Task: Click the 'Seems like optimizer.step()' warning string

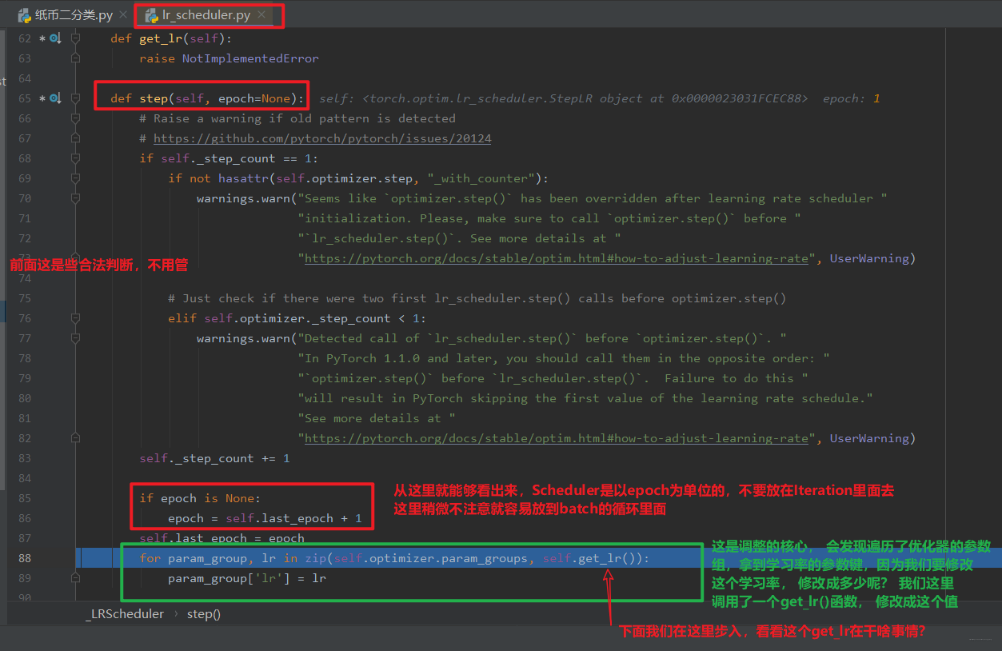Action: [x=592, y=198]
